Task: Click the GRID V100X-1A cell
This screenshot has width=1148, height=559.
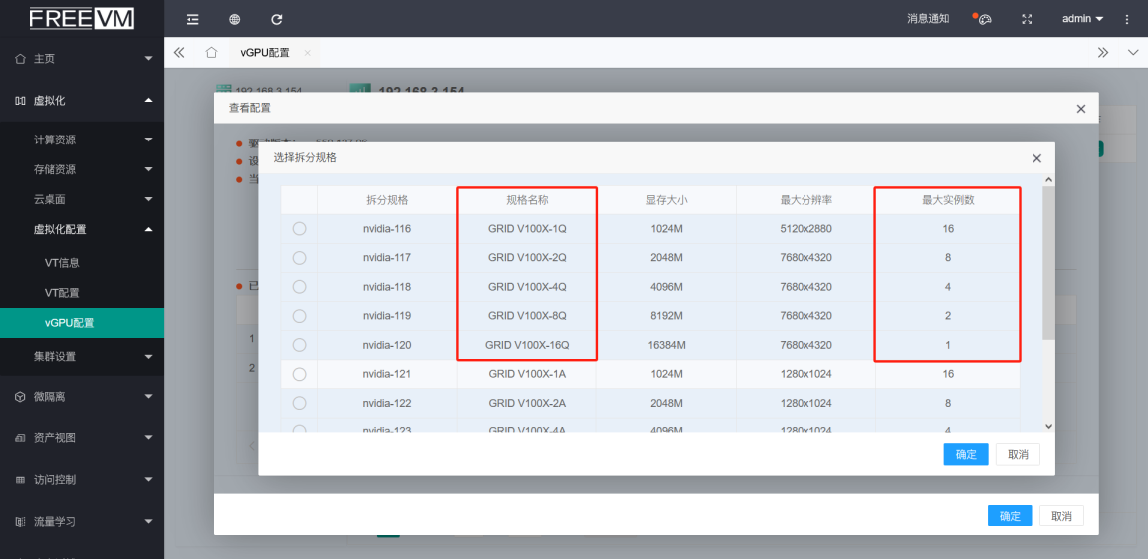Action: click(527, 374)
